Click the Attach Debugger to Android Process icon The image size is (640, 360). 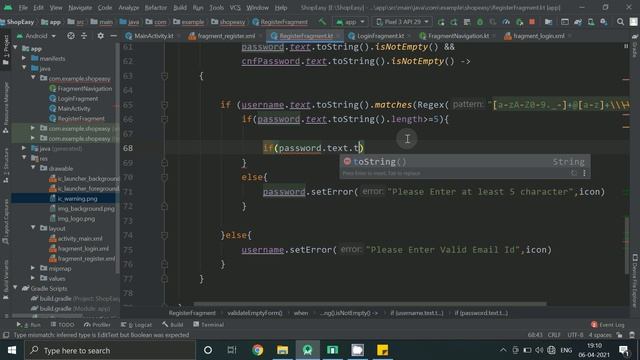click(519, 22)
